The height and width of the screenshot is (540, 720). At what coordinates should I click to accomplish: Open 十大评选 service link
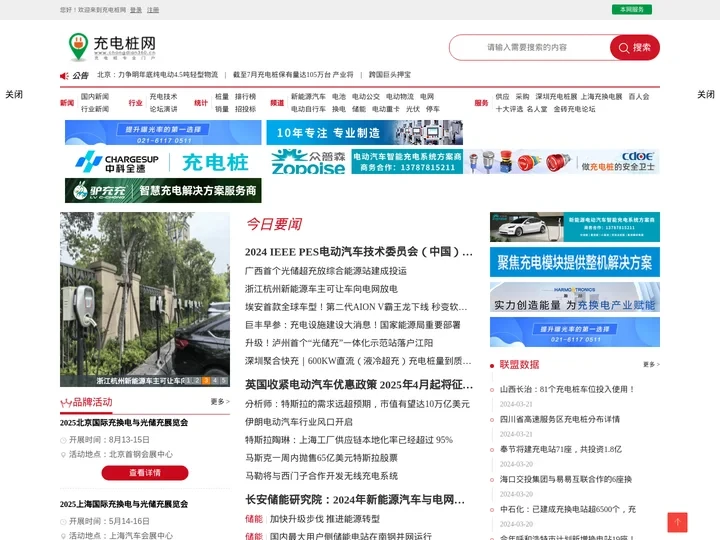pos(509,109)
